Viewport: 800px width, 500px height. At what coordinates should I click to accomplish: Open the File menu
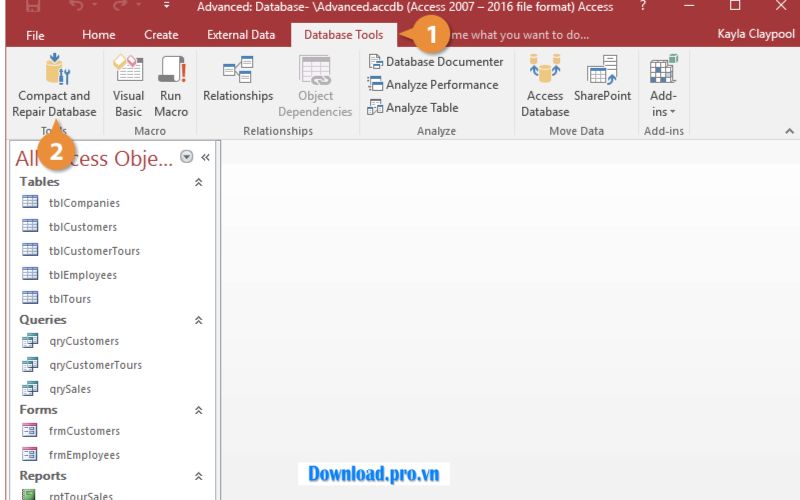tap(35, 35)
